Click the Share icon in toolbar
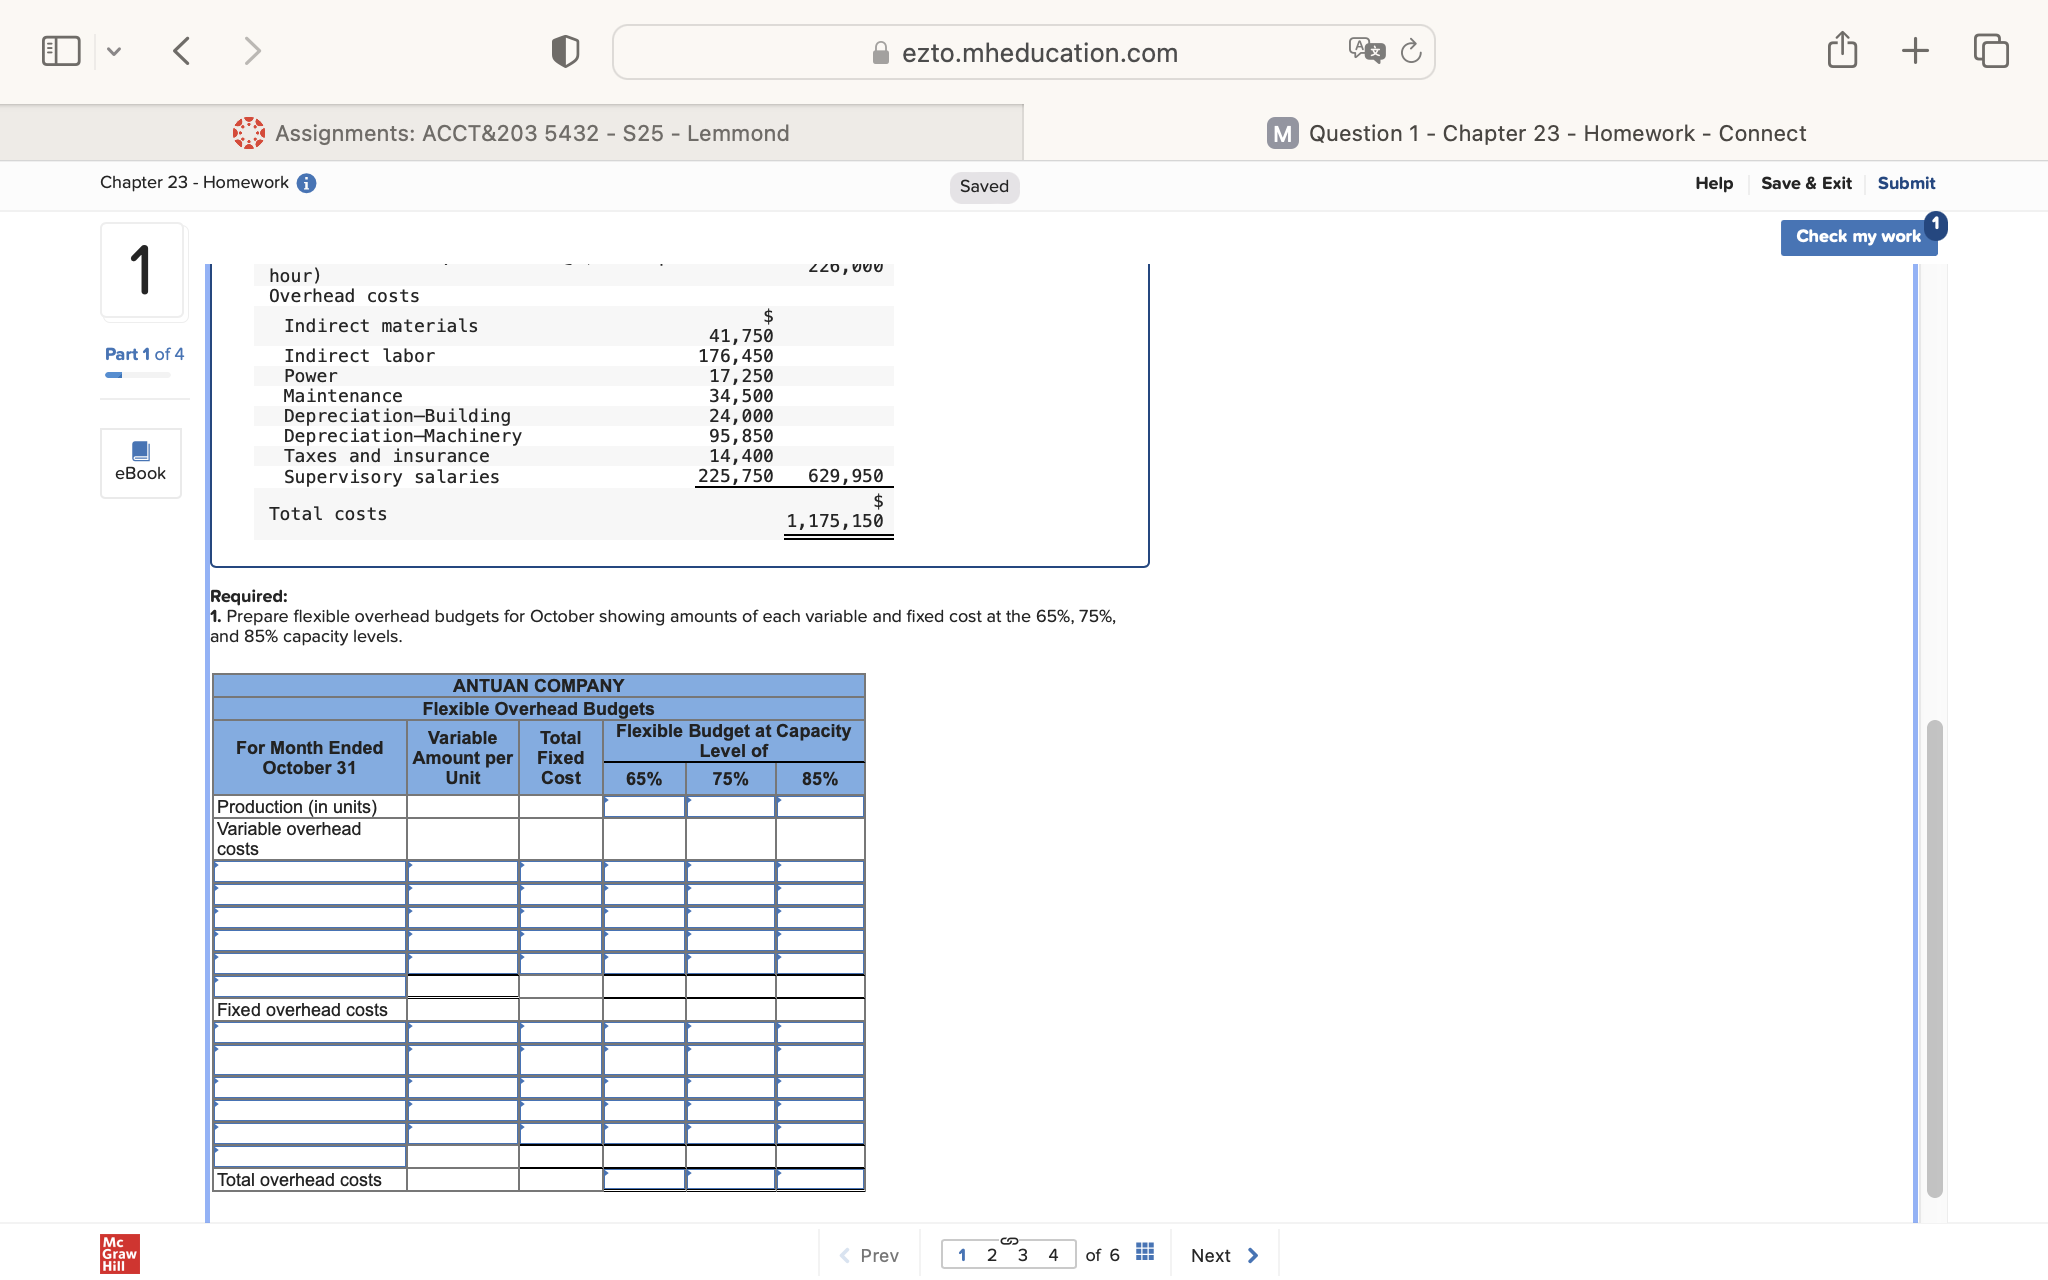 point(1842,51)
